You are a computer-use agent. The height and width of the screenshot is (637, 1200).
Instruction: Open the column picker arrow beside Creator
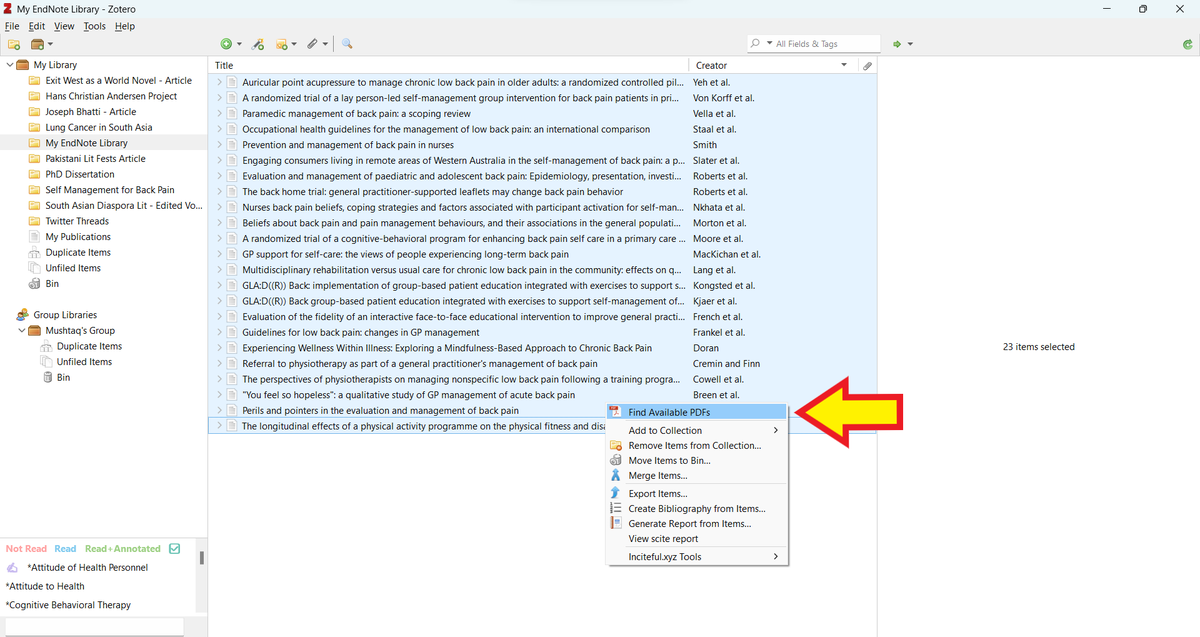845,65
